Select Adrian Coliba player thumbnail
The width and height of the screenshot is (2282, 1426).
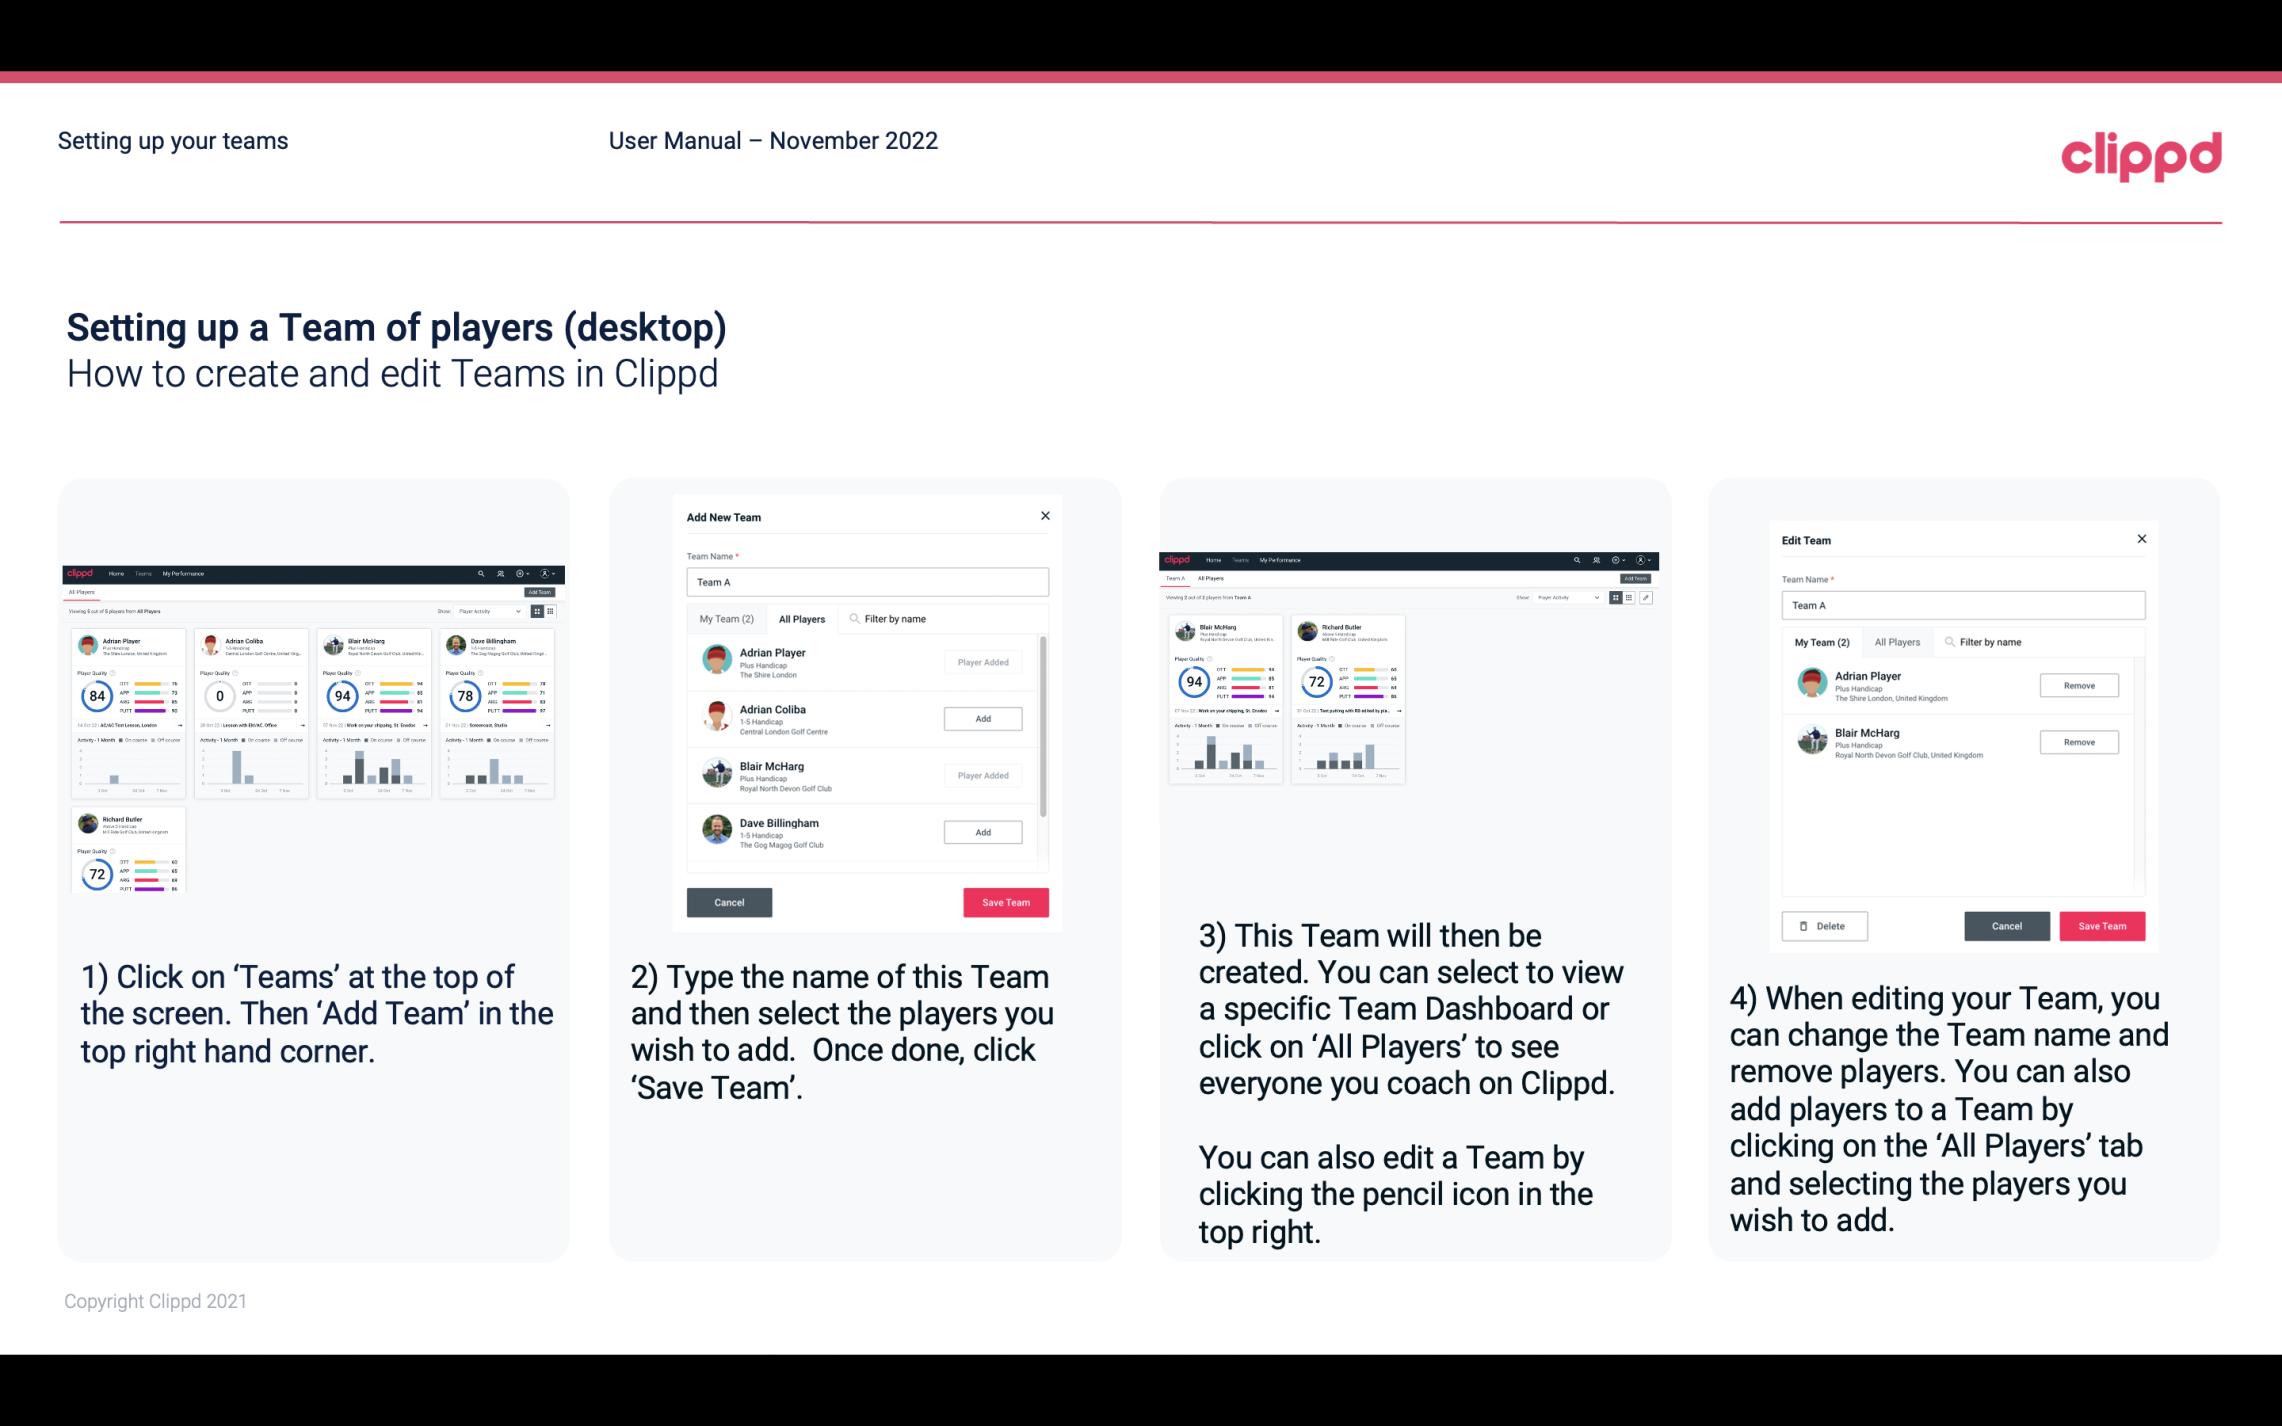click(x=718, y=716)
